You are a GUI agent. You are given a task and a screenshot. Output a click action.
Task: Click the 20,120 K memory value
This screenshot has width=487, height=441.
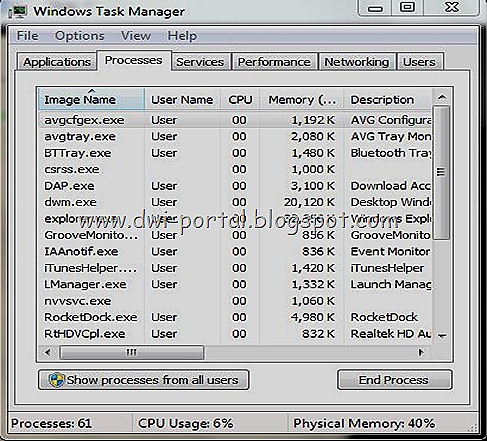(310, 202)
